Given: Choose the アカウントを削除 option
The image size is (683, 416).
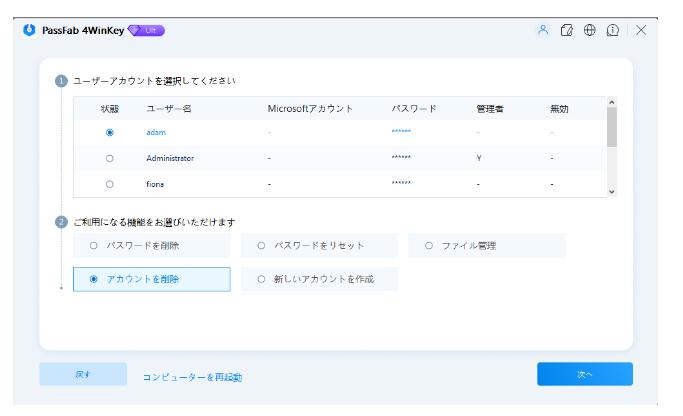Looking at the screenshot, I should click(x=152, y=279).
